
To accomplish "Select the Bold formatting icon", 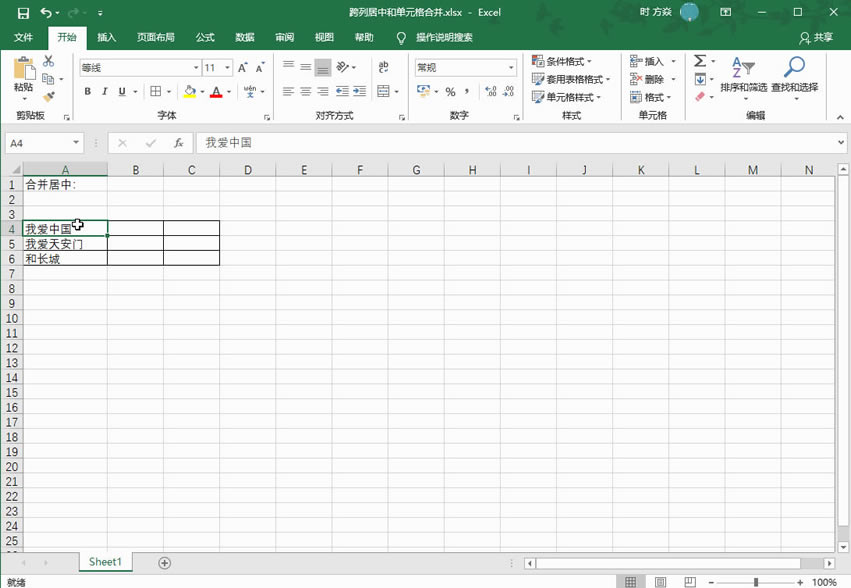I will tap(87, 91).
